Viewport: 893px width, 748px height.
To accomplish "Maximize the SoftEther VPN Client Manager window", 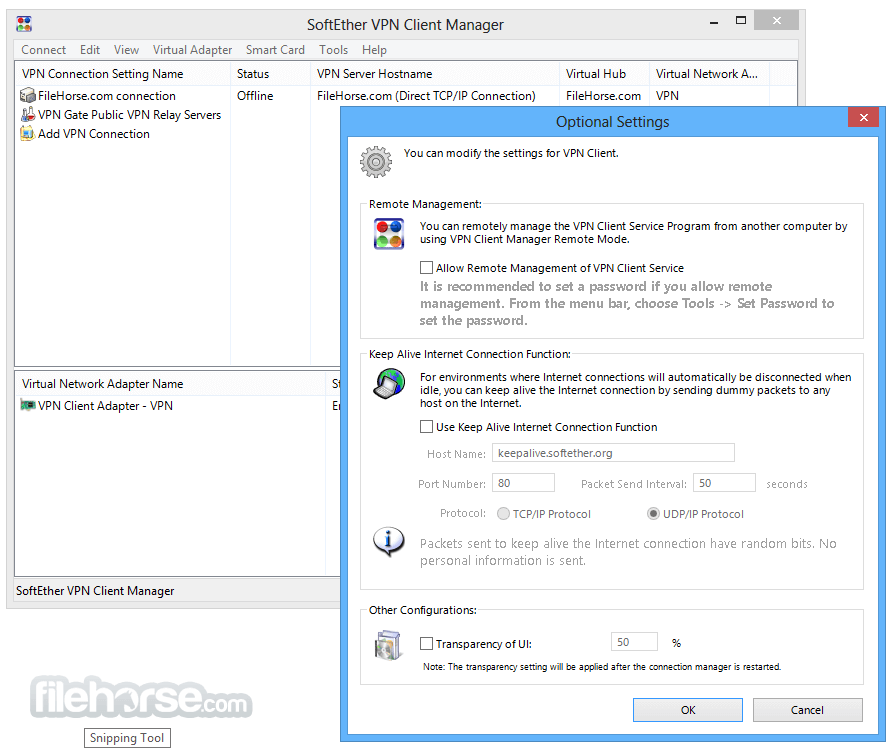I will pyautogui.click(x=740, y=21).
